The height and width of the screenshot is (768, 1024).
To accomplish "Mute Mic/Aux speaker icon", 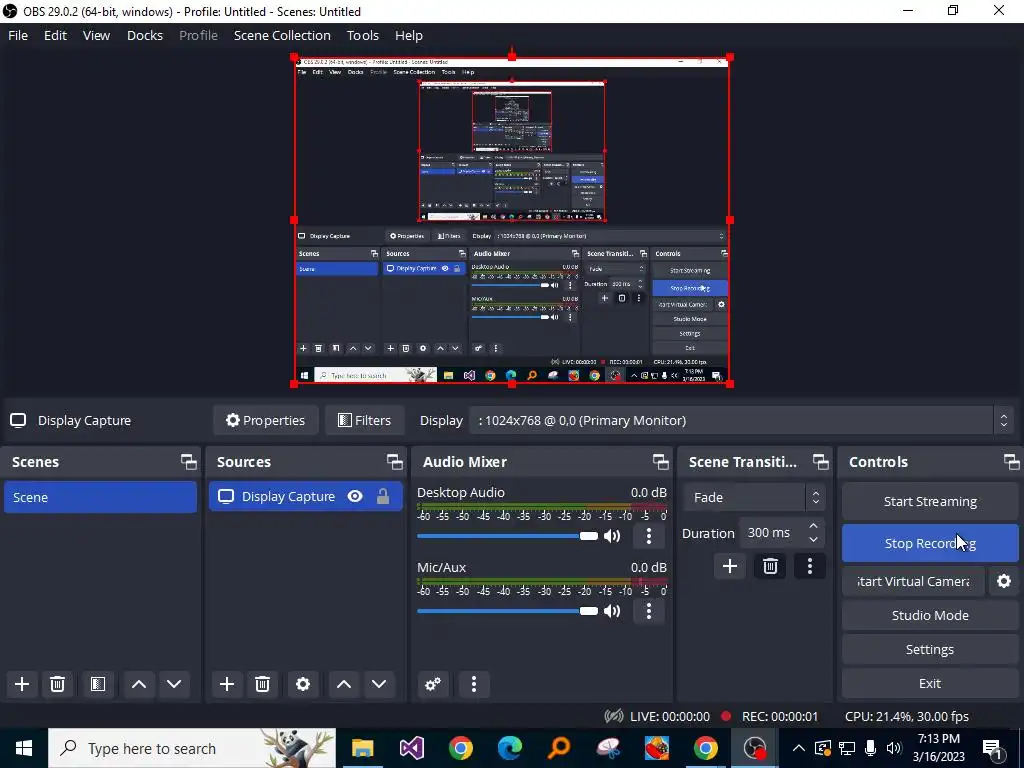I will [x=612, y=611].
